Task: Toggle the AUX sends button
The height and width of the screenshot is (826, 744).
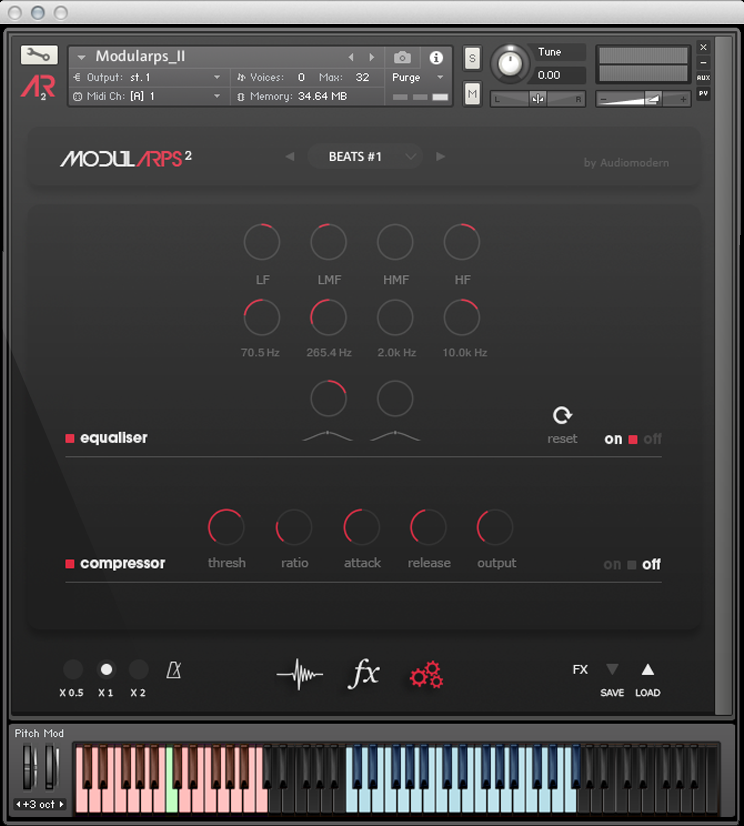Action: click(x=703, y=77)
